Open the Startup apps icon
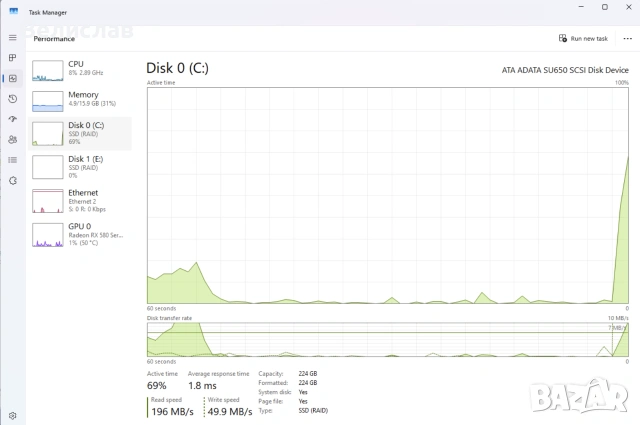This screenshot has width=640, height=425. click(13, 119)
